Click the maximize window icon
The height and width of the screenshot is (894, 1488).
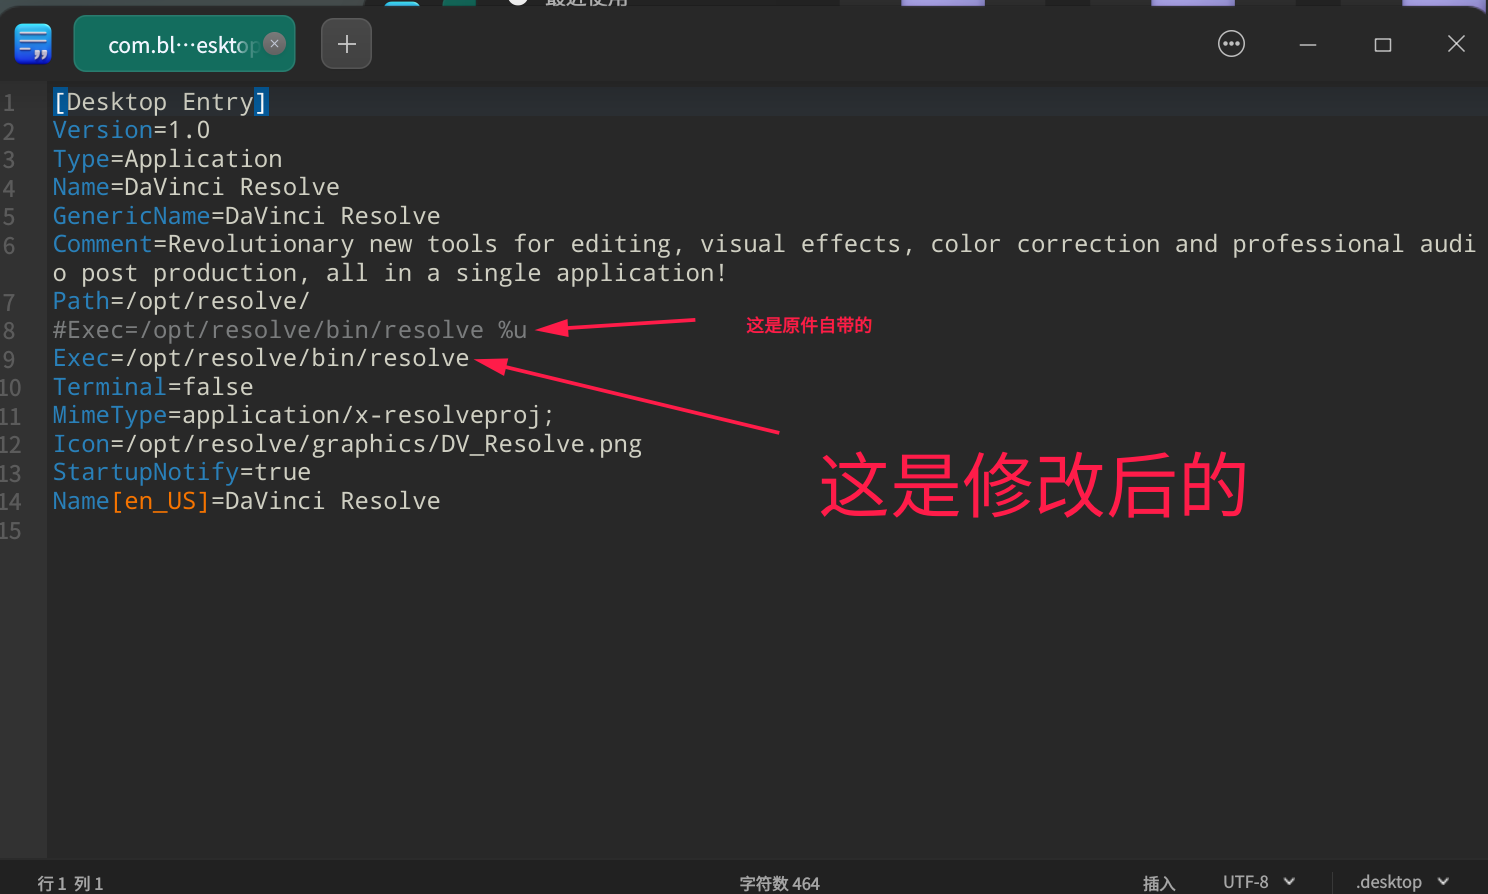tap(1382, 44)
